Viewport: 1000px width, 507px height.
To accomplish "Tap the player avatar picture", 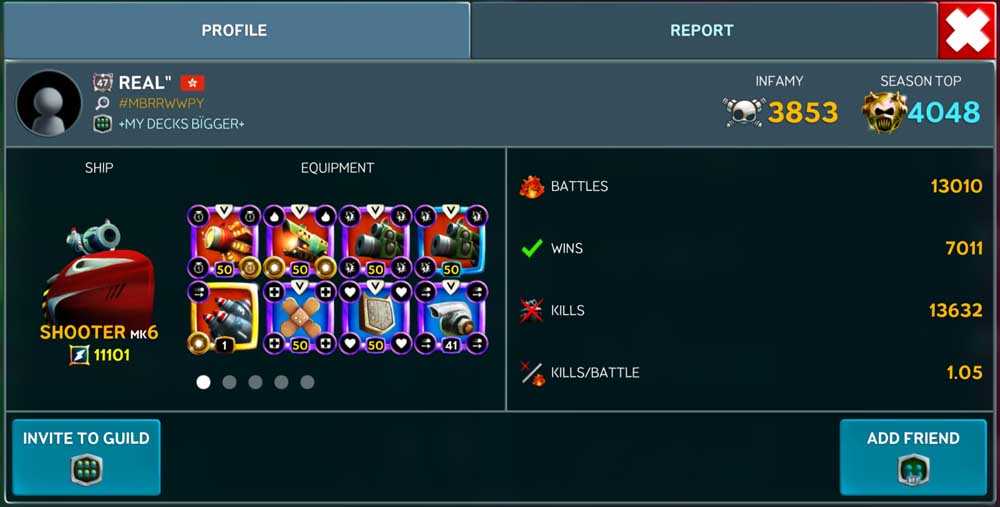I will [49, 103].
